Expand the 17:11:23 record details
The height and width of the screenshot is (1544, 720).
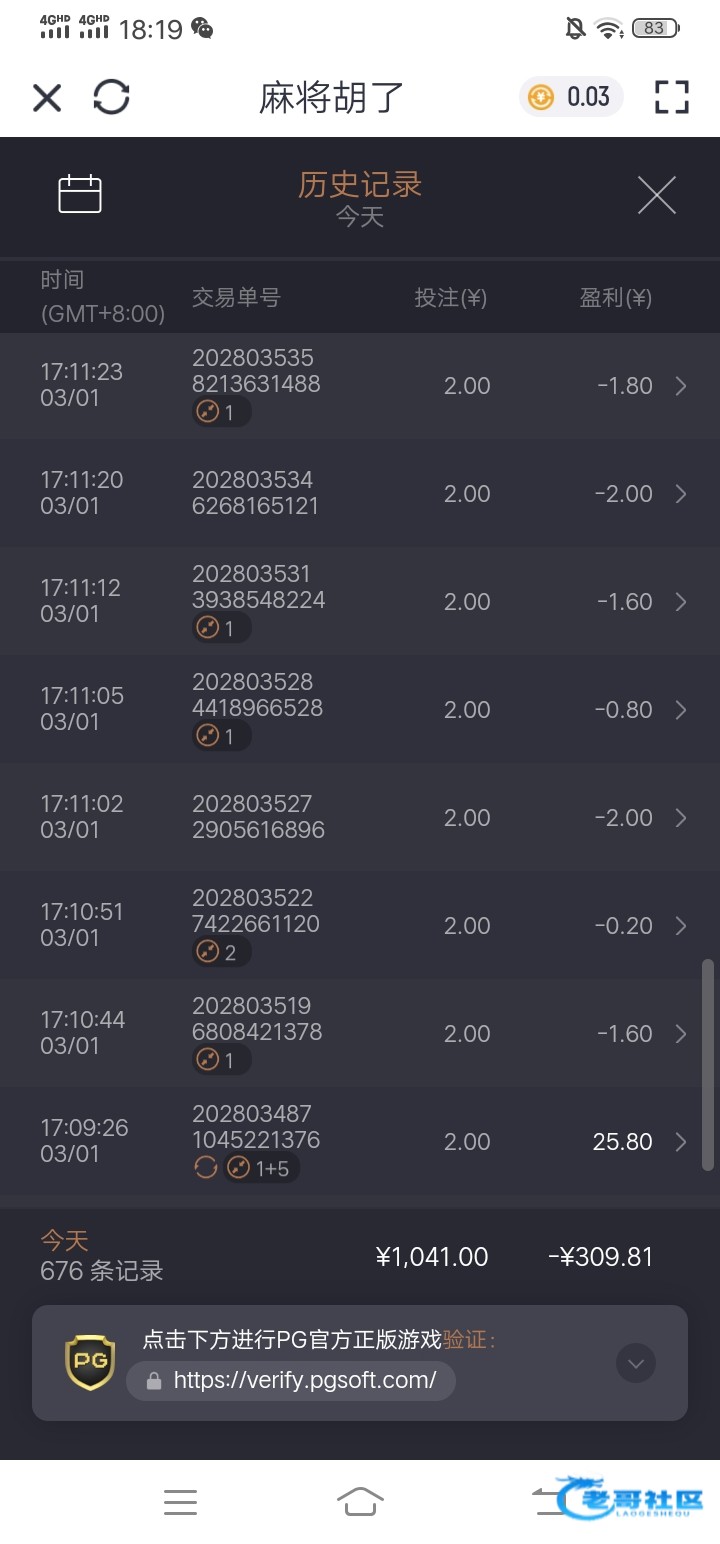click(681, 386)
